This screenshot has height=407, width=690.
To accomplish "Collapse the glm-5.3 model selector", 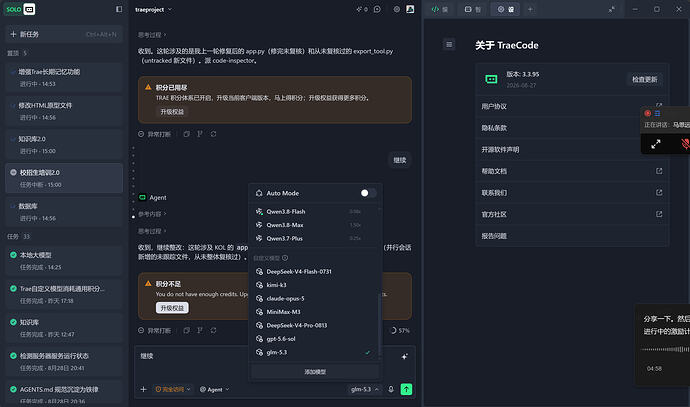I will tap(364, 389).
